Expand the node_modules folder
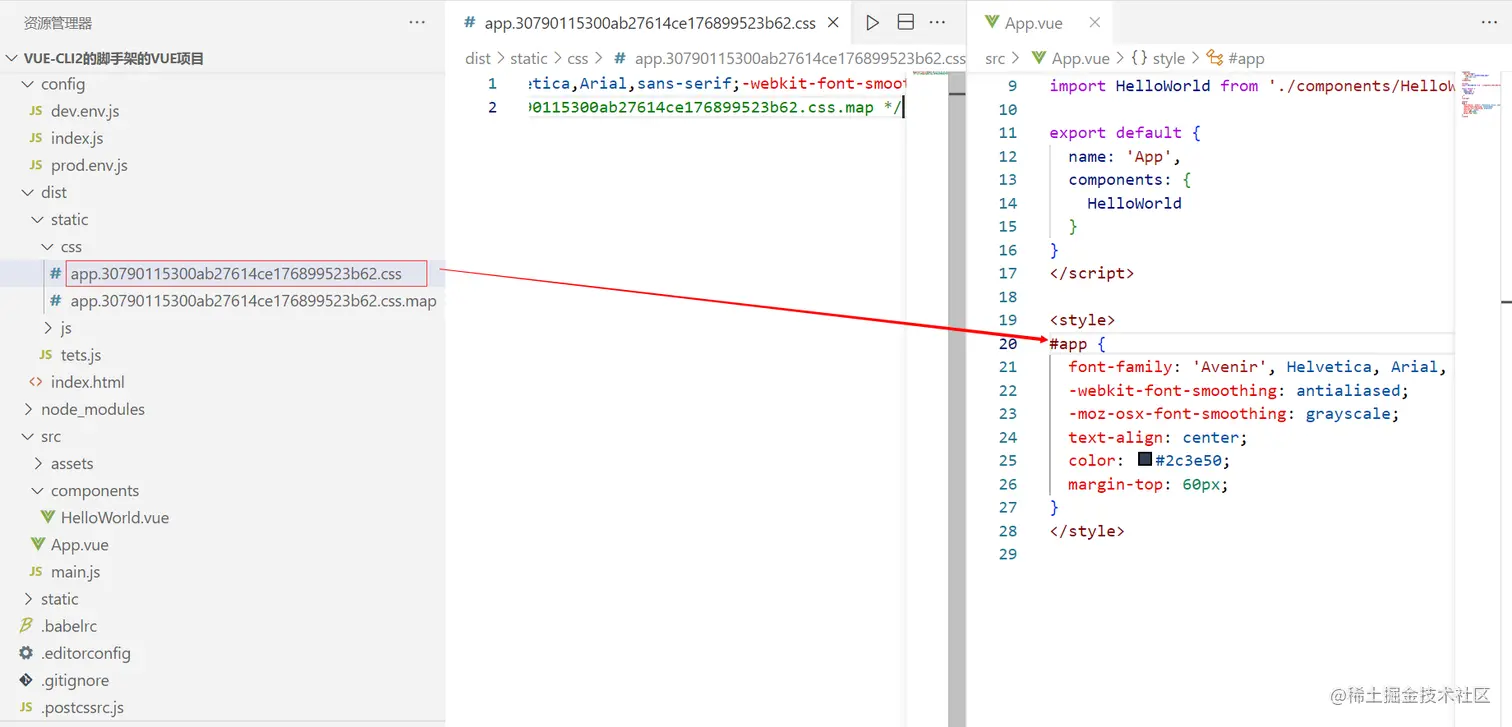The image size is (1512, 727). 28,409
